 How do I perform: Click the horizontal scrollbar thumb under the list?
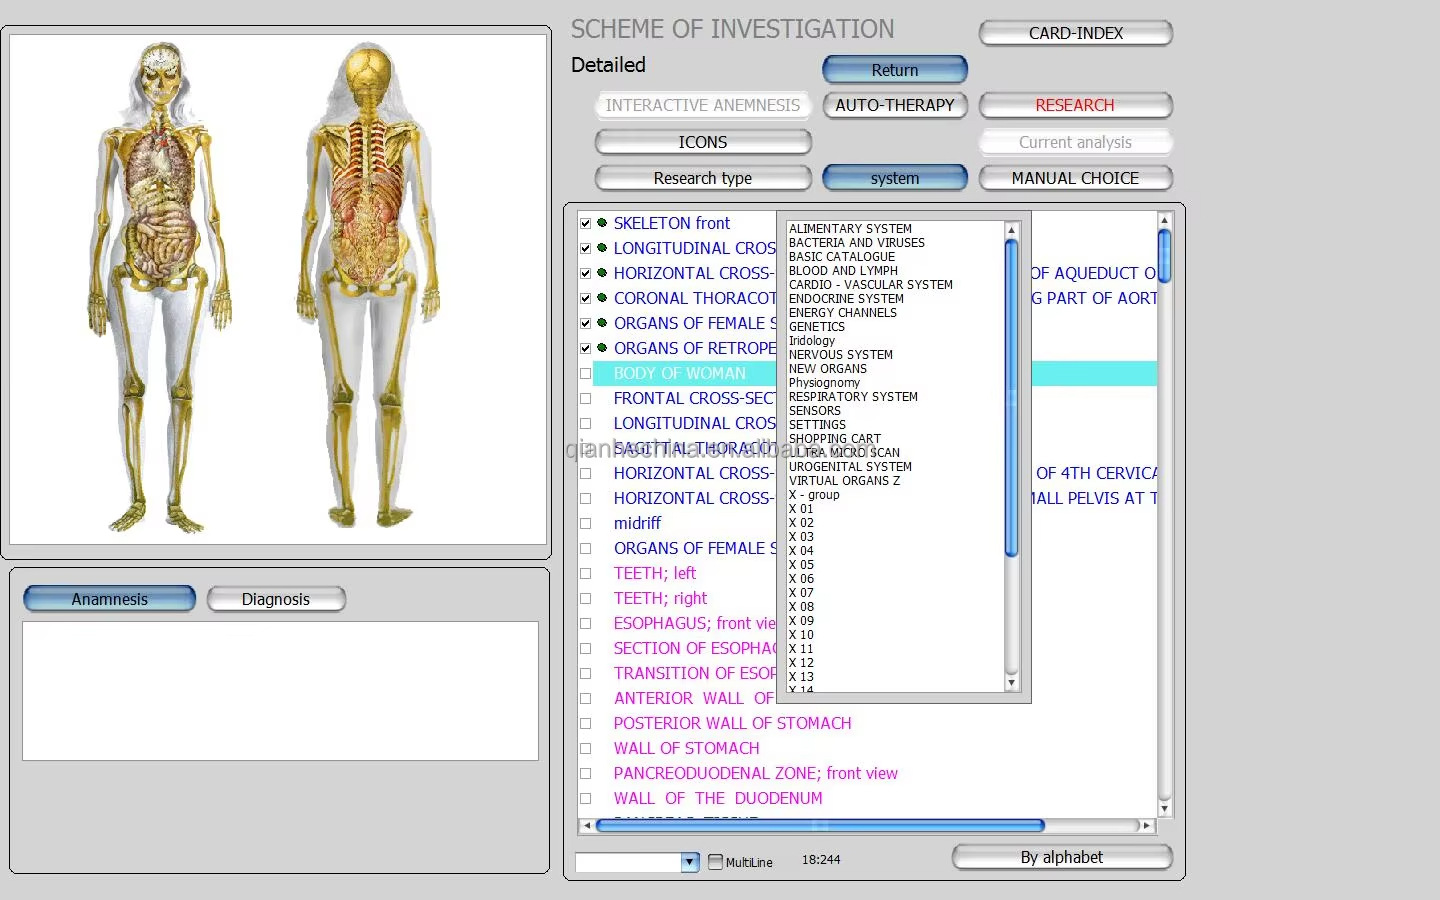(820, 826)
